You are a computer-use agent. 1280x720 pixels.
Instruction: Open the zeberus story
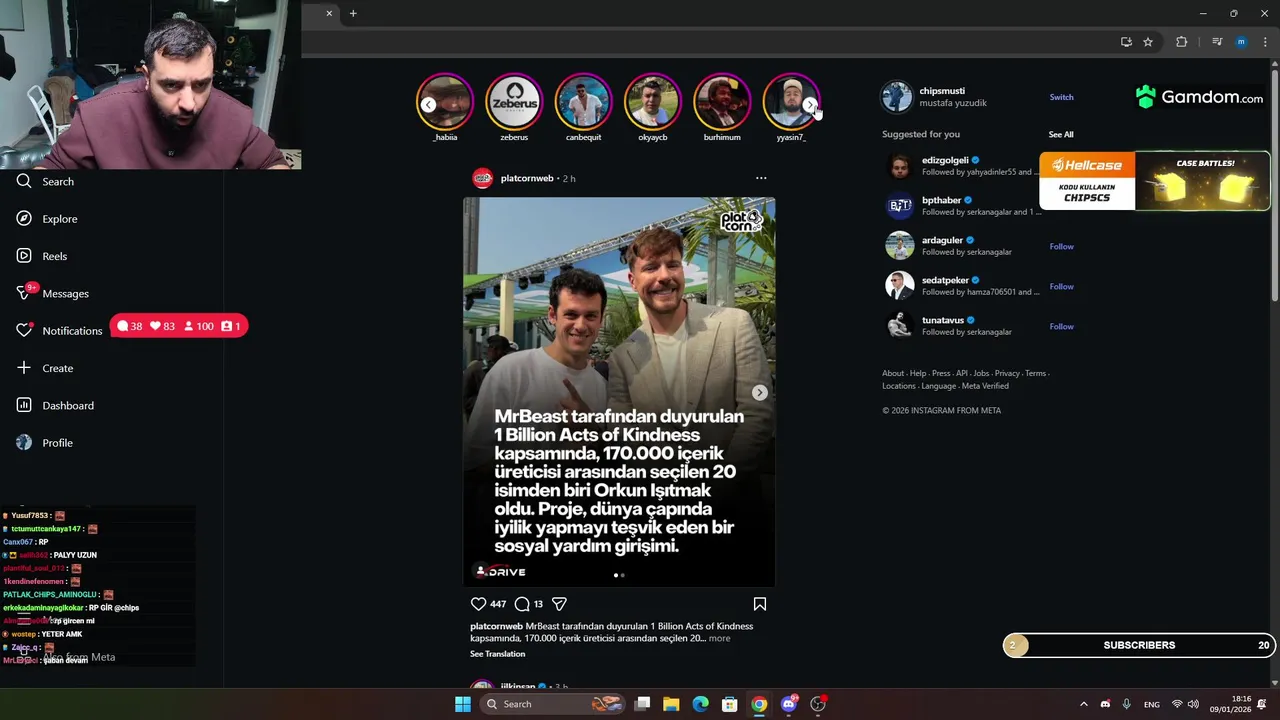click(x=514, y=102)
